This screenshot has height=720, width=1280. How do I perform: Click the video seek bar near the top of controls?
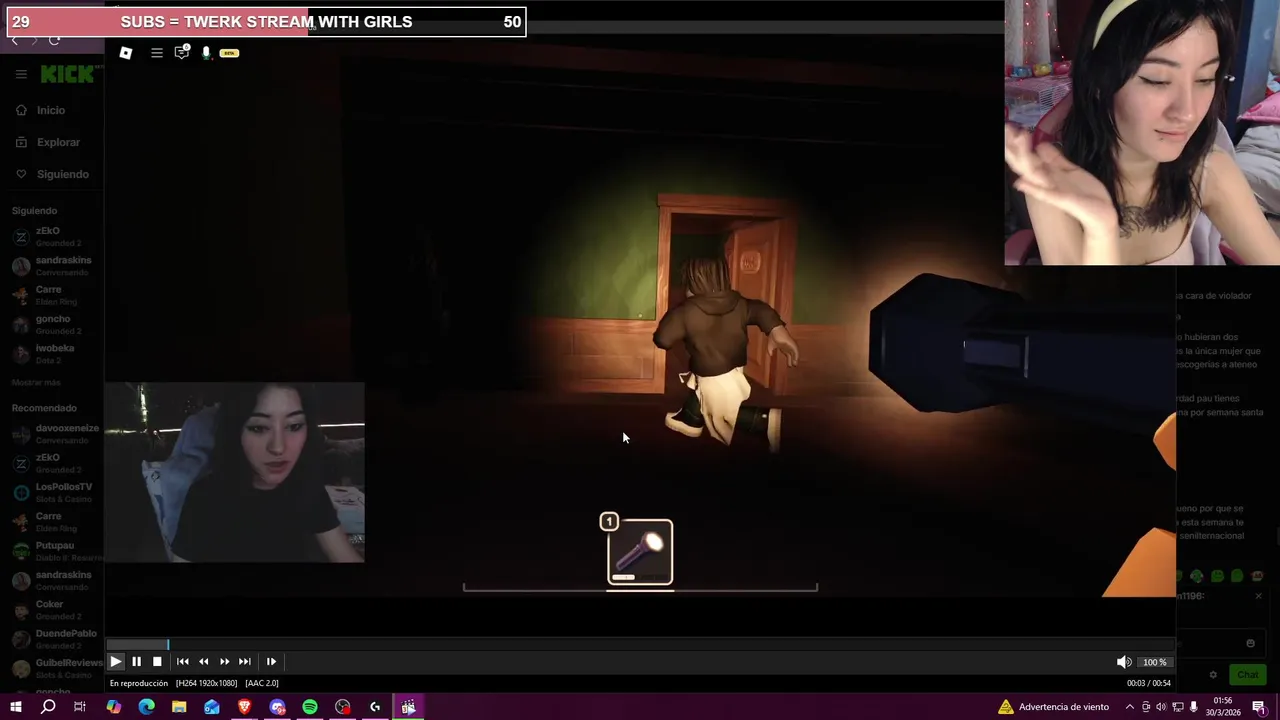pyautogui.click(x=640, y=644)
